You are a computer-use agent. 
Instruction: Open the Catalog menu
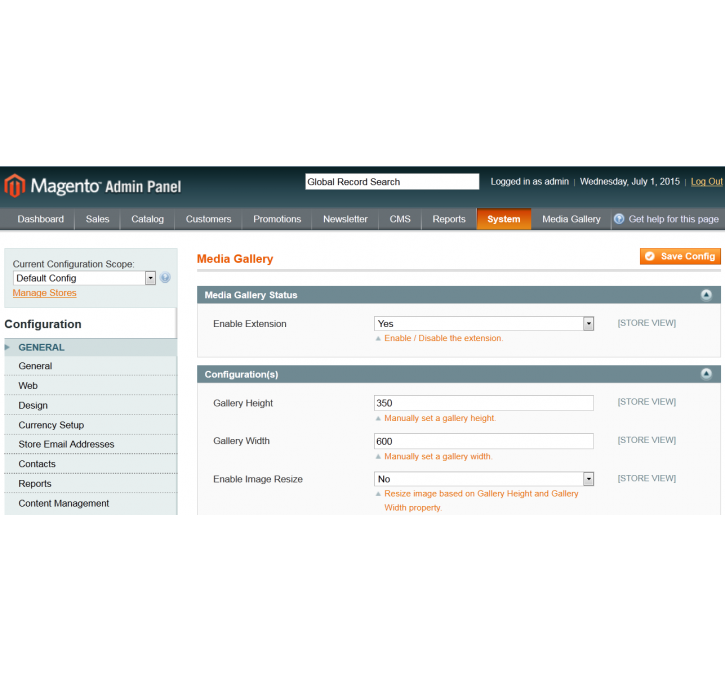pos(147,219)
